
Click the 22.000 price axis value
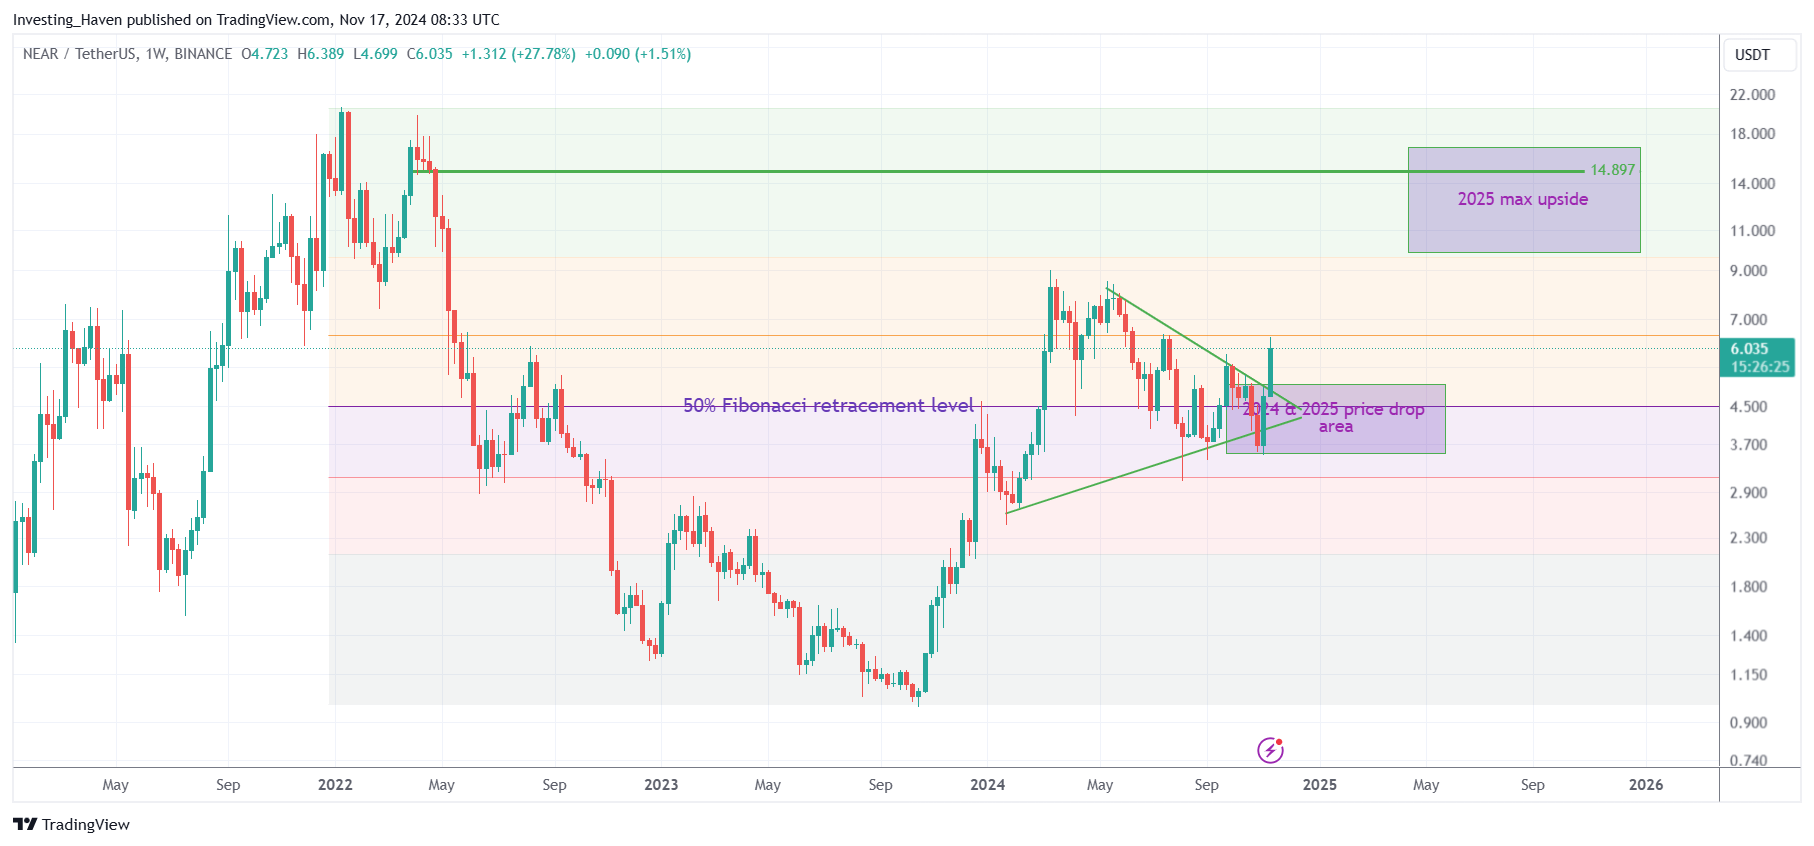click(1753, 95)
